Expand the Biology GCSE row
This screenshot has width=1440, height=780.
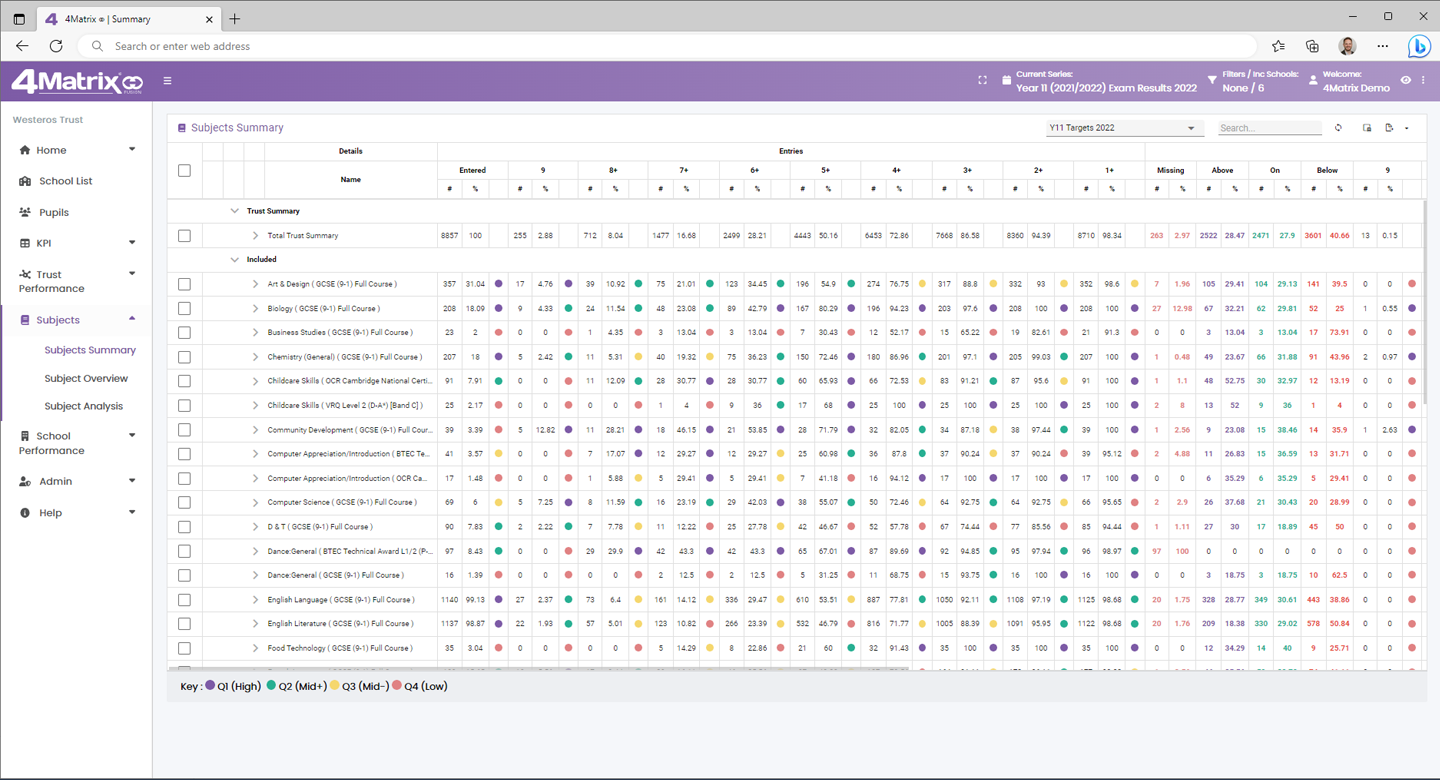point(255,308)
